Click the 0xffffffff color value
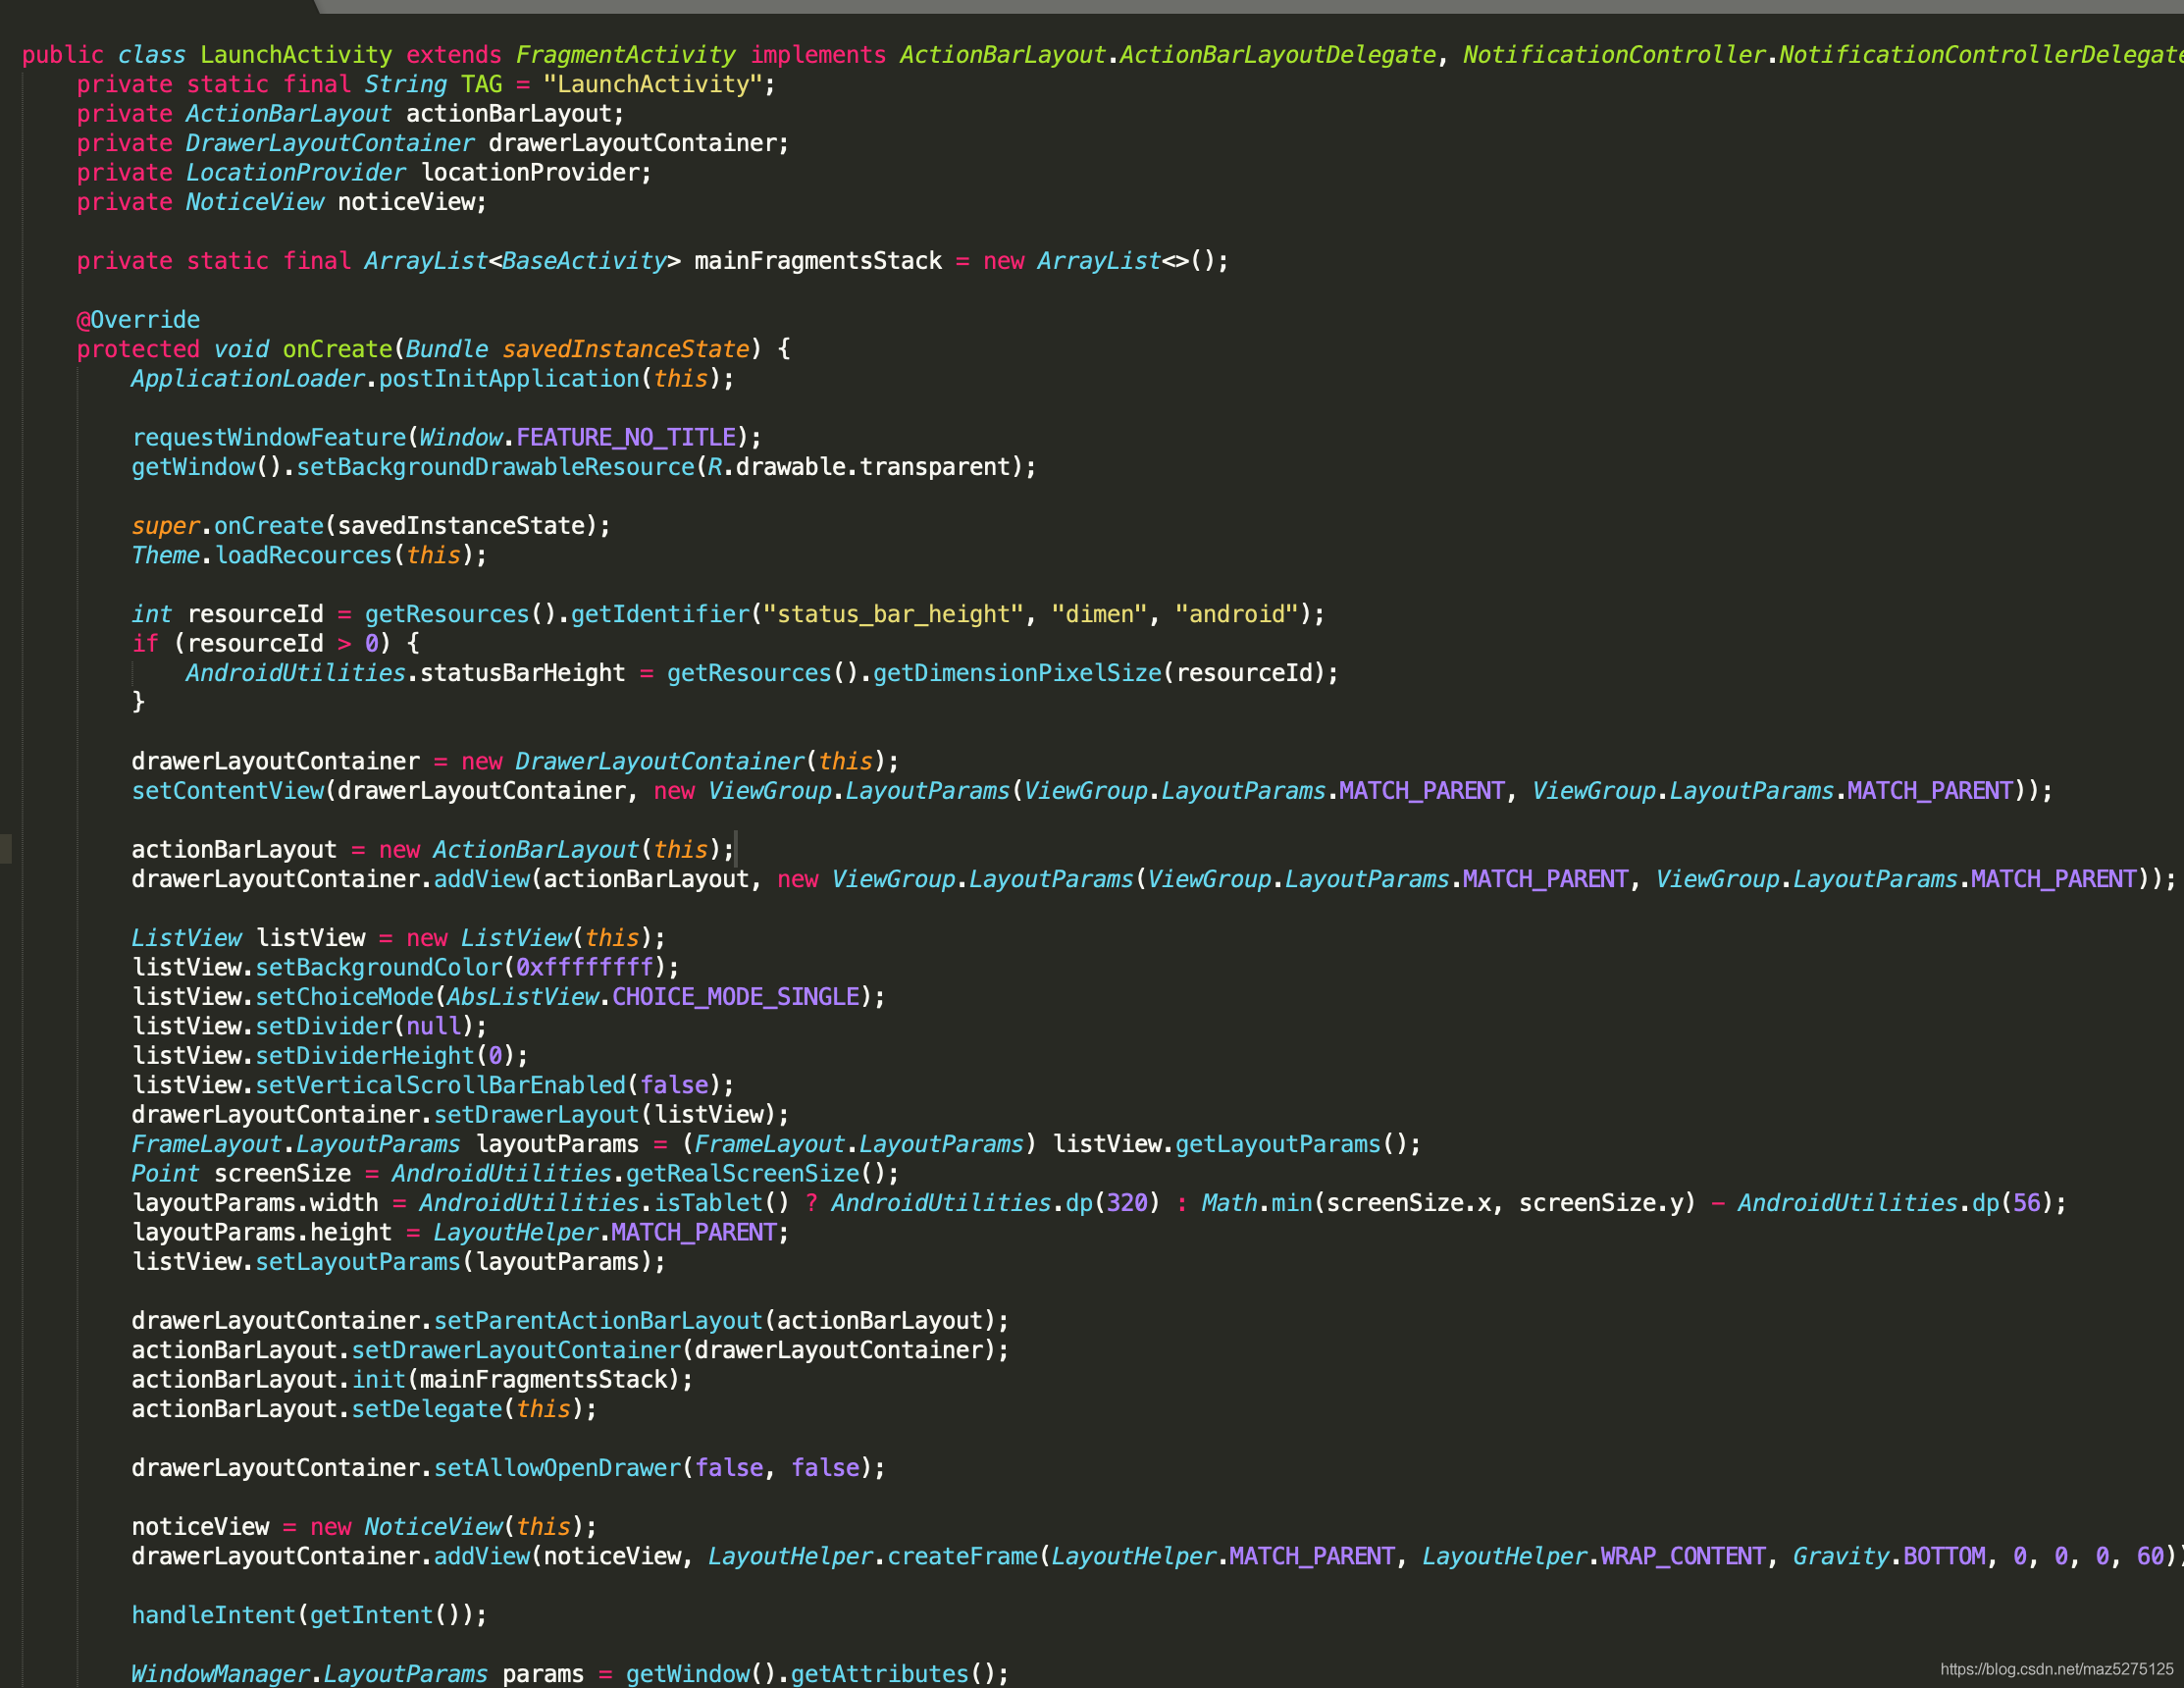 click(584, 967)
